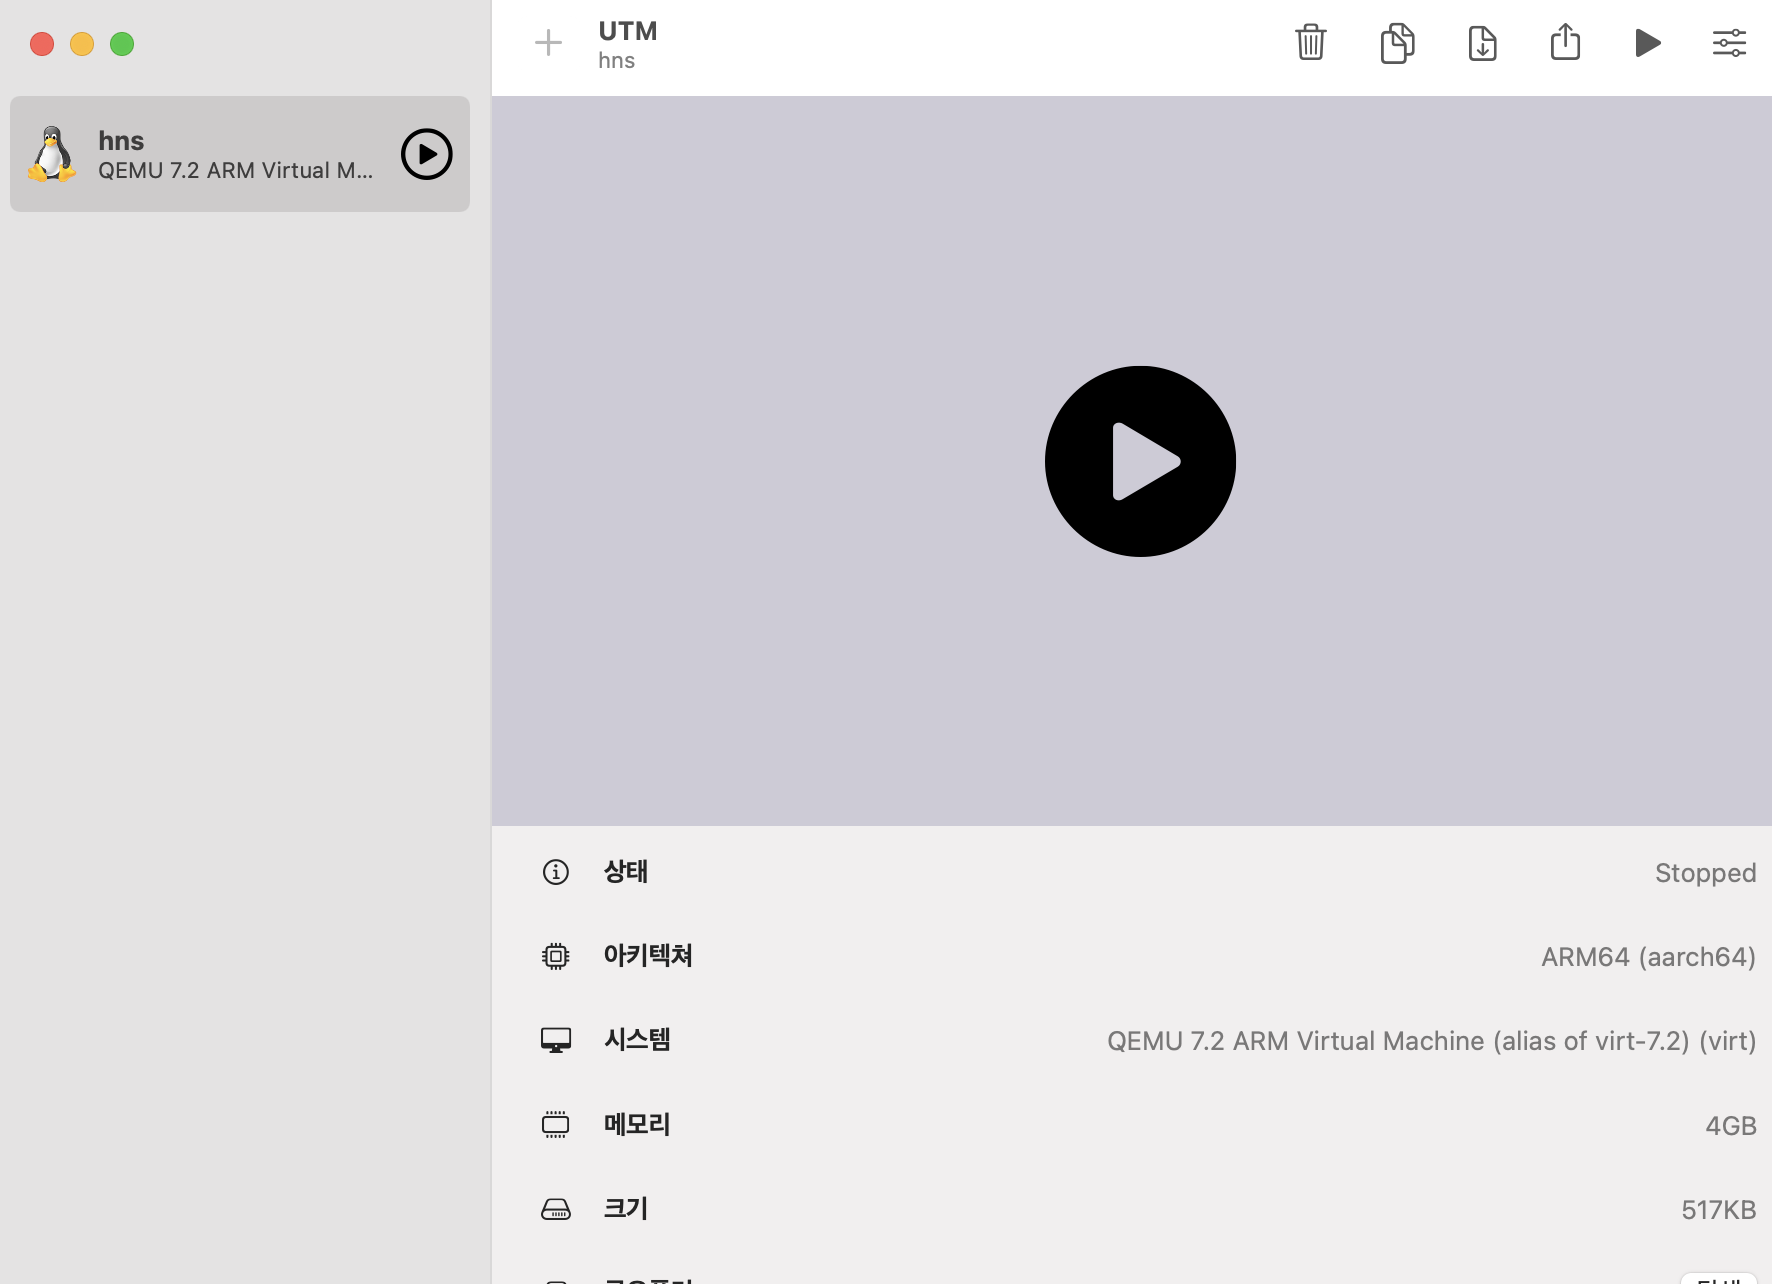The height and width of the screenshot is (1284, 1772).
Task: Click the 아키텍쳐 label
Action: [648, 956]
